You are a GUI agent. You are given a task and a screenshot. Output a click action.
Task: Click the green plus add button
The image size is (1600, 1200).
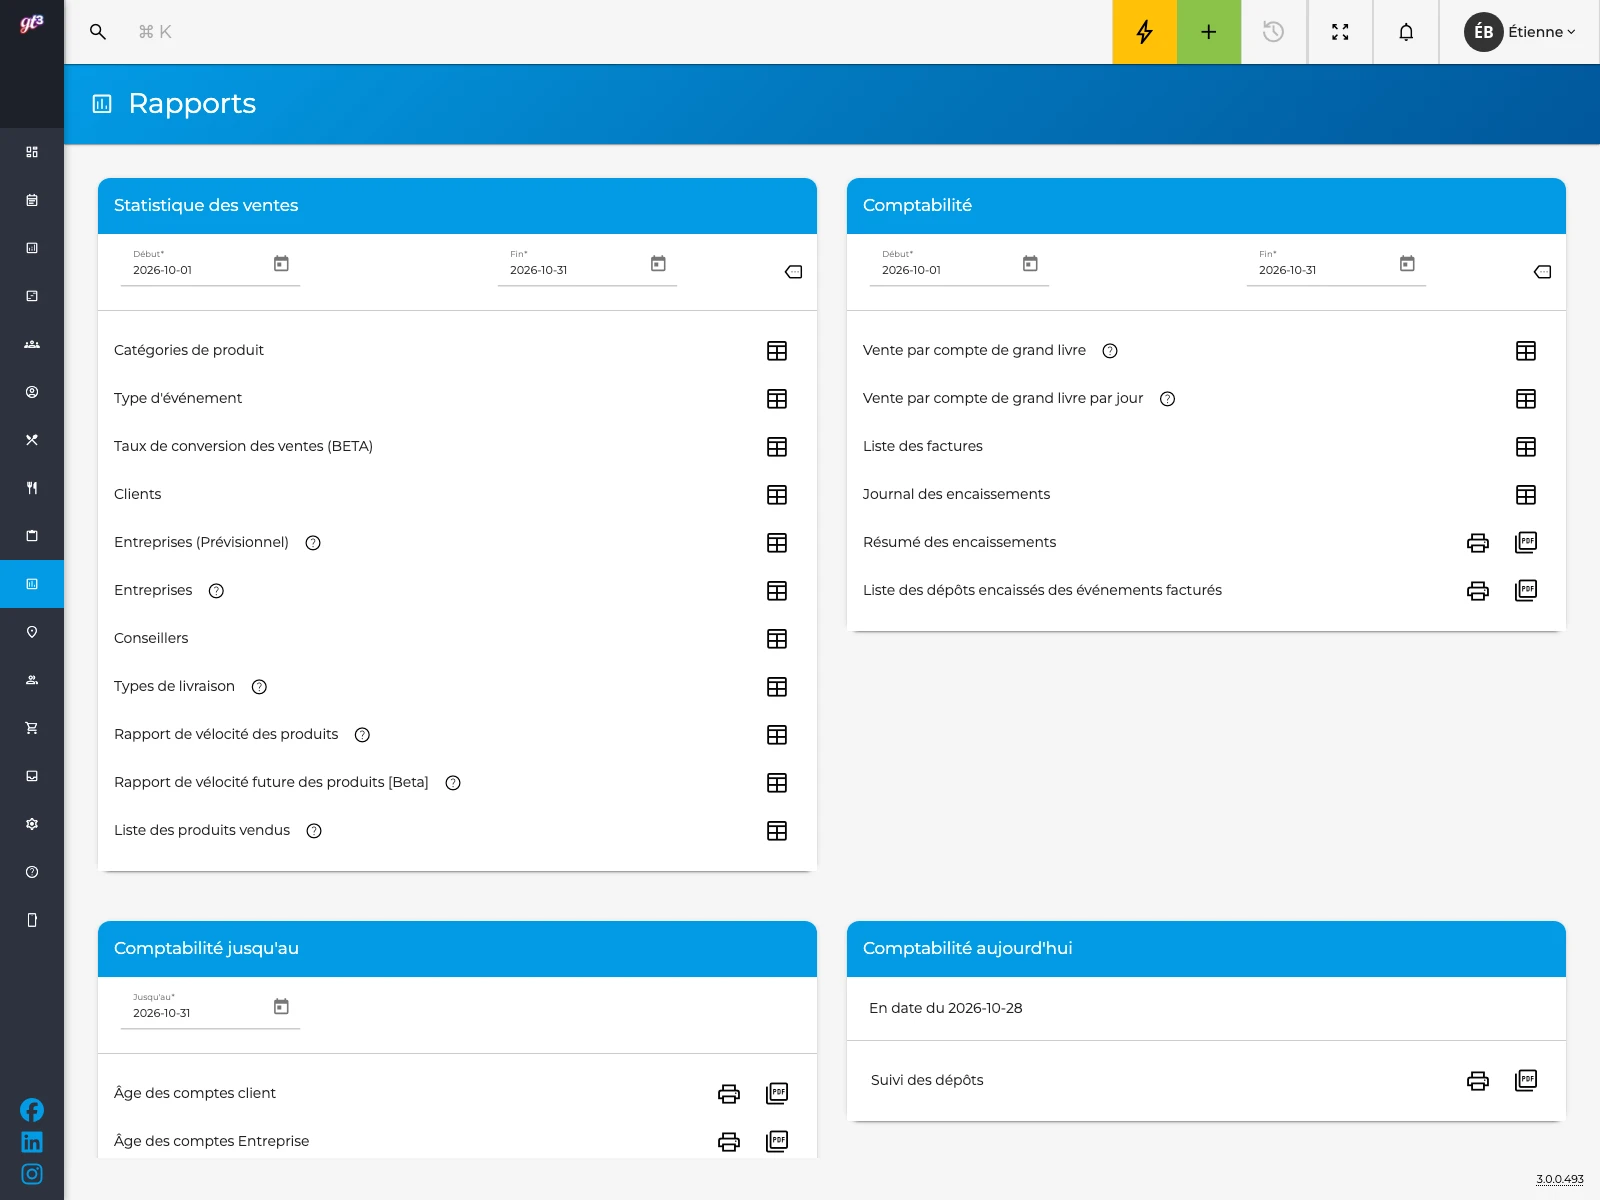[x=1209, y=32]
